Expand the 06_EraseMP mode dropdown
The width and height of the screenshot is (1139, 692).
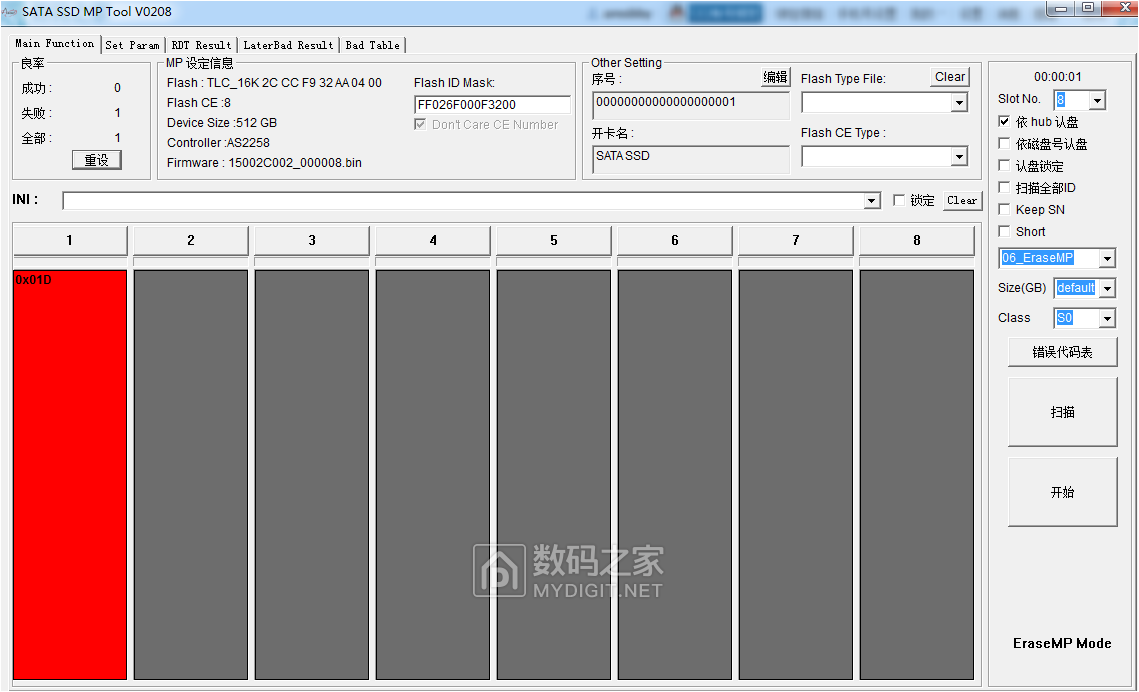[x=1107, y=258]
